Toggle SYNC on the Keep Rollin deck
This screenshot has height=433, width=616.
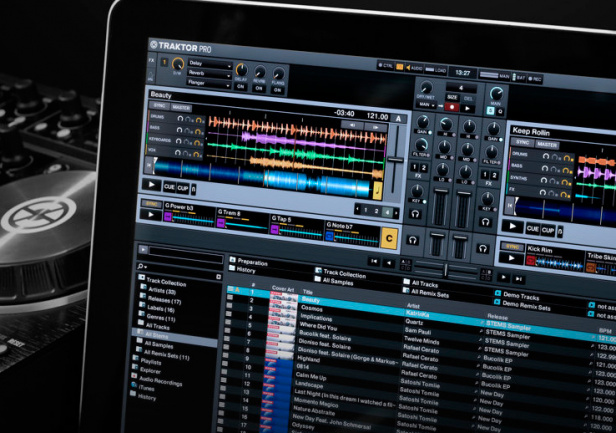click(522, 142)
